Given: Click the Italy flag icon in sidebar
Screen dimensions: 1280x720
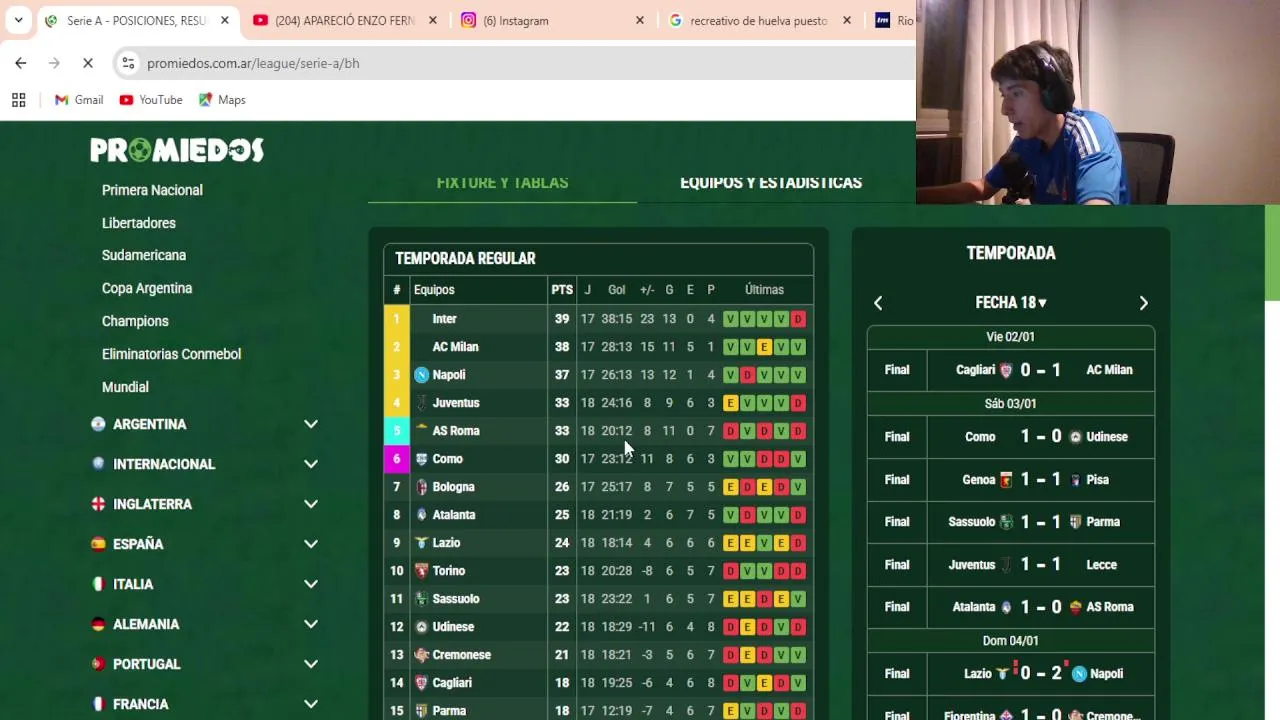Looking at the screenshot, I should (98, 584).
